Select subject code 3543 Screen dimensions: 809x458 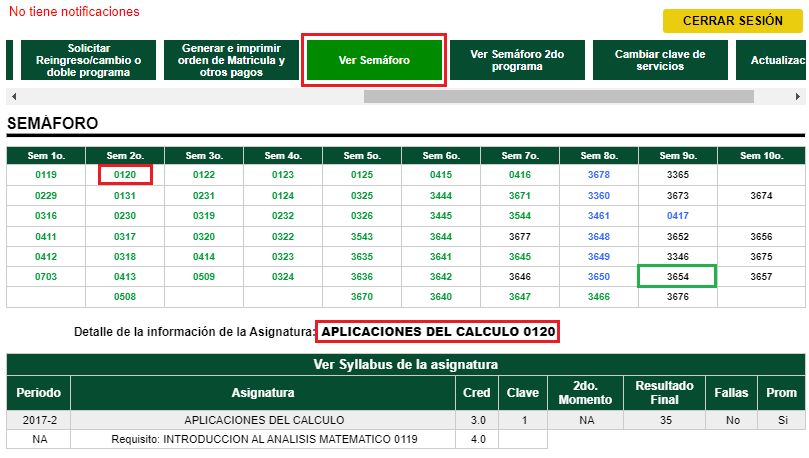click(x=362, y=237)
